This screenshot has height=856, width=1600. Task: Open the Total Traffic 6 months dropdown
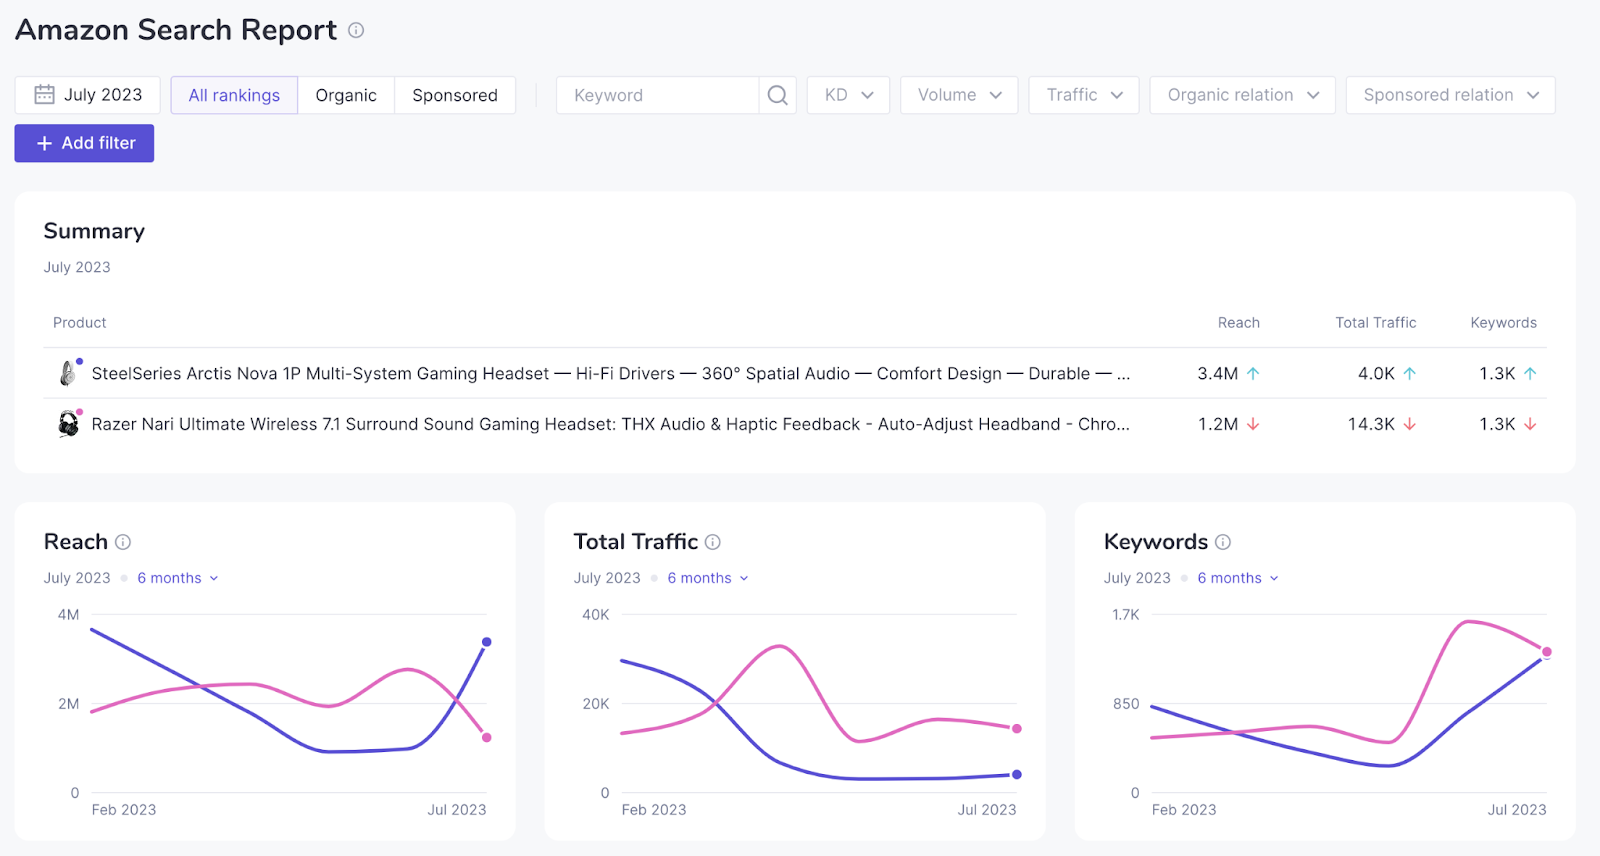click(x=708, y=578)
